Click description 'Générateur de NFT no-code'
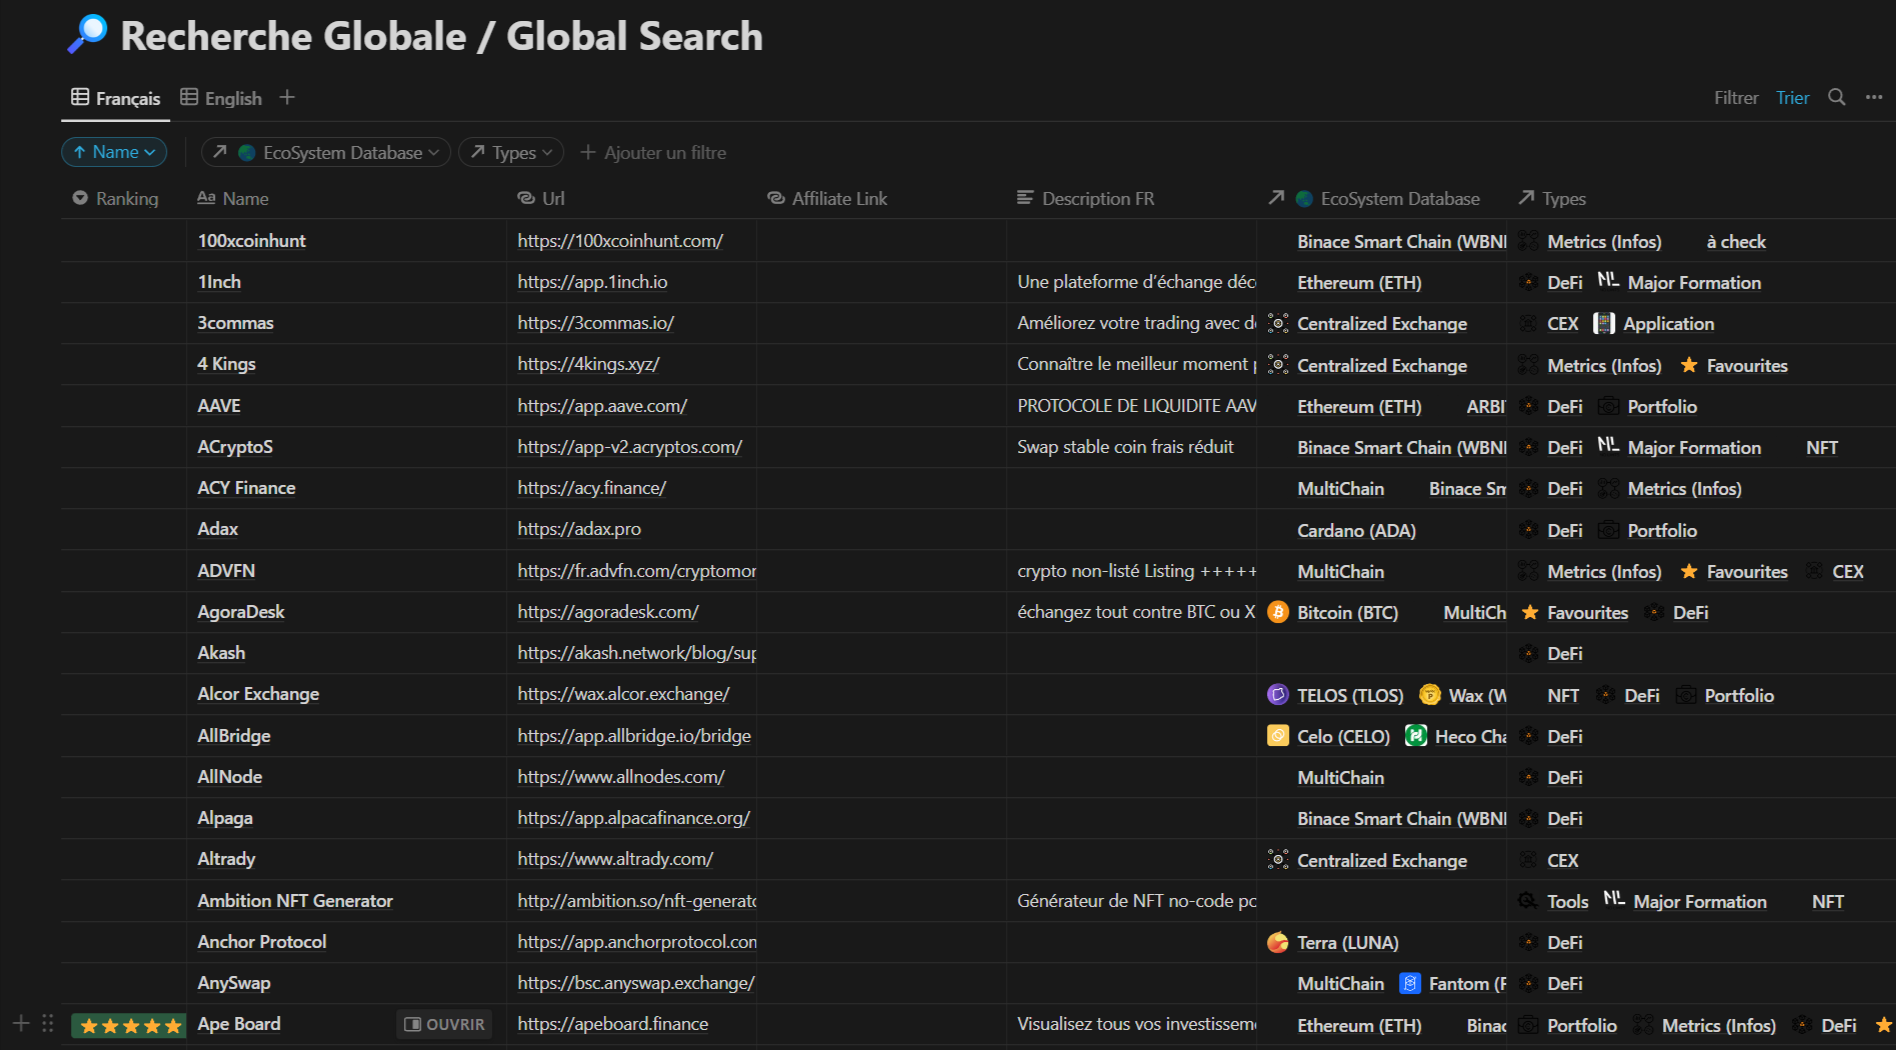The height and width of the screenshot is (1050, 1896). click(x=1136, y=901)
